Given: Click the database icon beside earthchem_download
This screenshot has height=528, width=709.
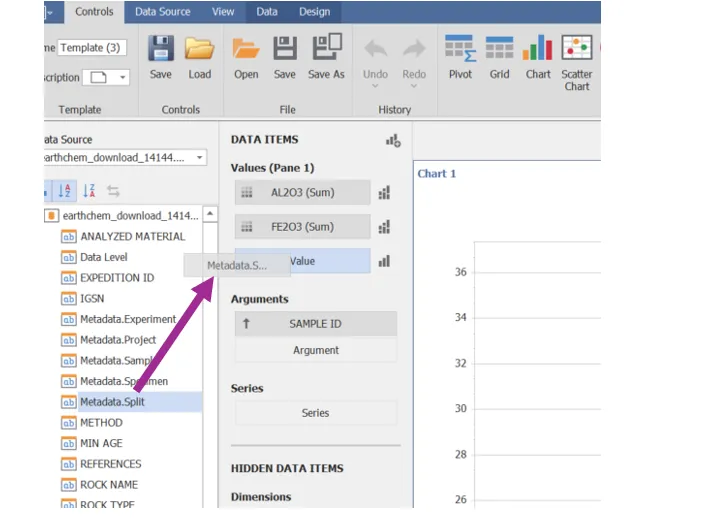Looking at the screenshot, I should tap(52, 216).
